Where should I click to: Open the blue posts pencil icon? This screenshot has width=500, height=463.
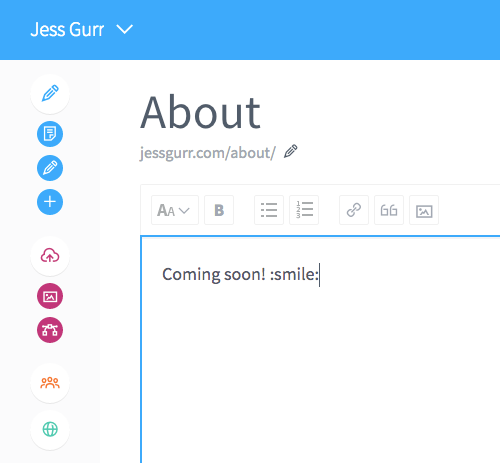click(x=50, y=168)
